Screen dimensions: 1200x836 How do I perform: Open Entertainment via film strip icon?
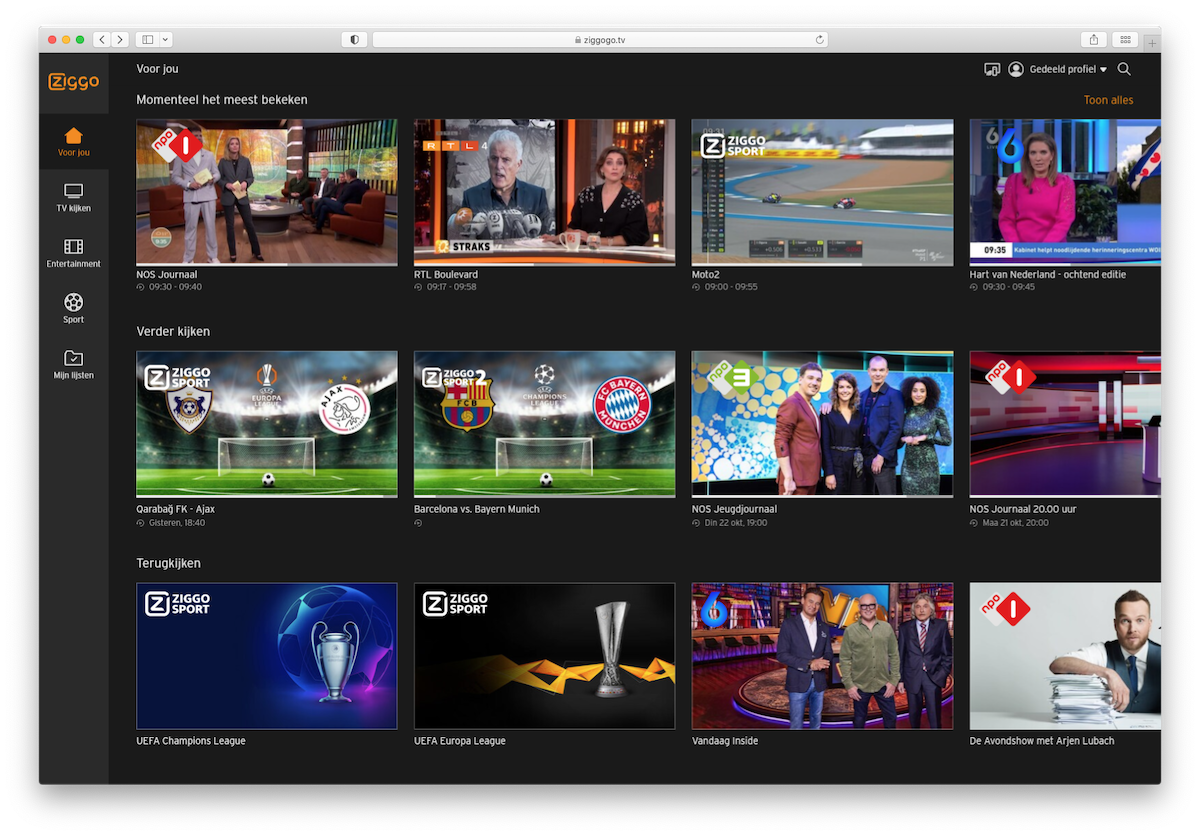click(73, 247)
